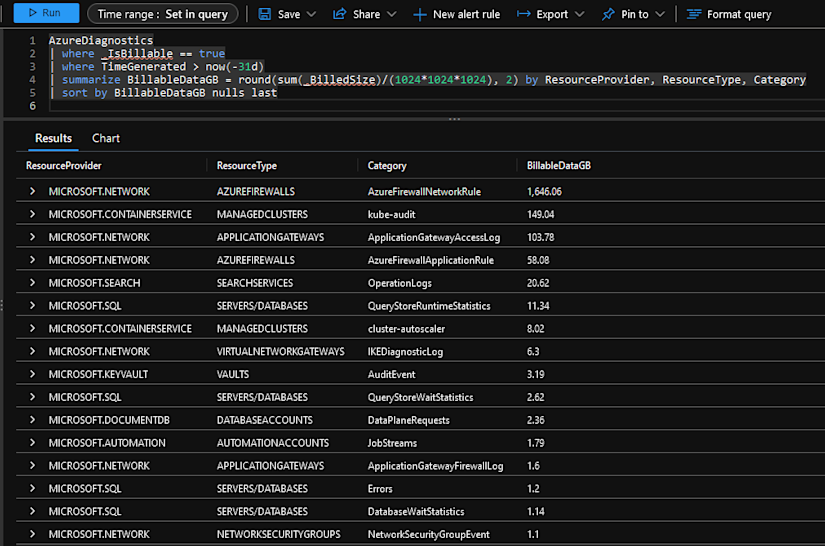Open the Export dropdown arrow
Viewport: 825px width, 546px height.
click(x=579, y=14)
